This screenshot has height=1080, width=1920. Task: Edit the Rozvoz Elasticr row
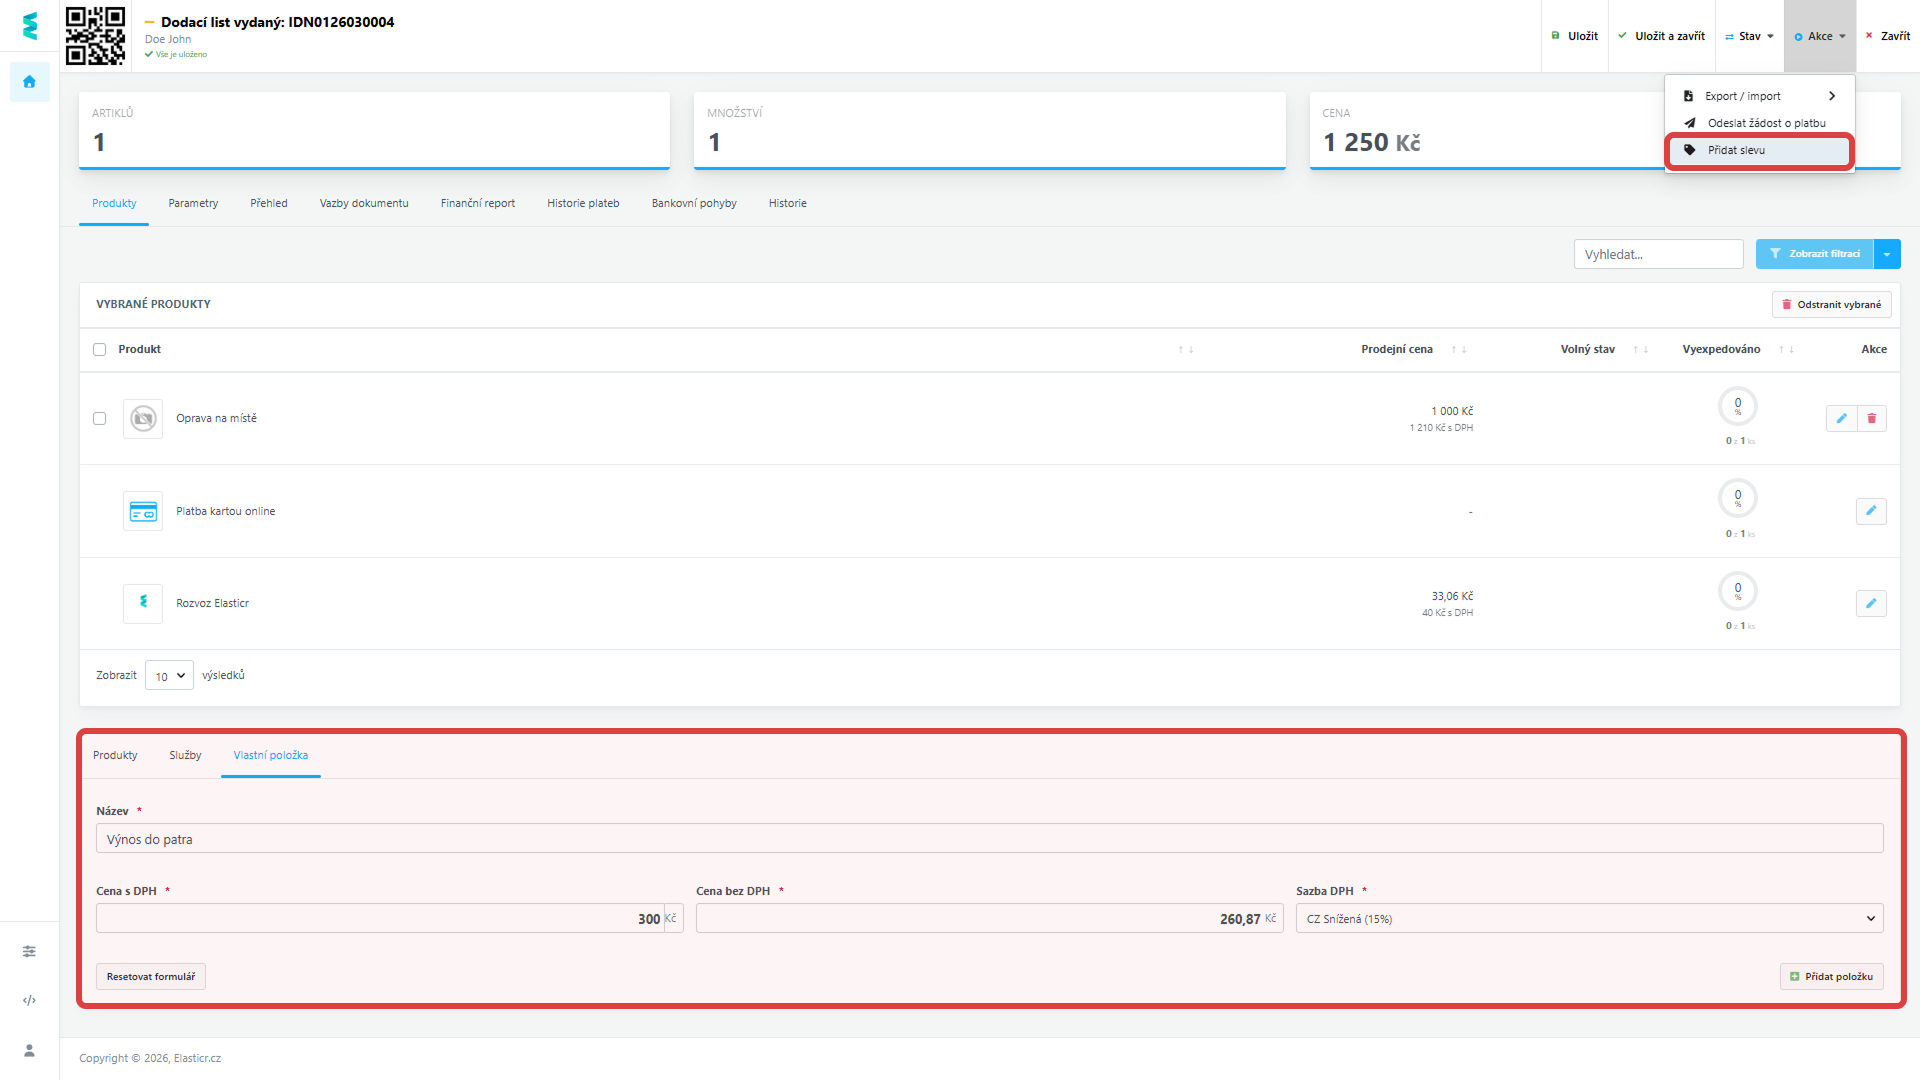1871,604
